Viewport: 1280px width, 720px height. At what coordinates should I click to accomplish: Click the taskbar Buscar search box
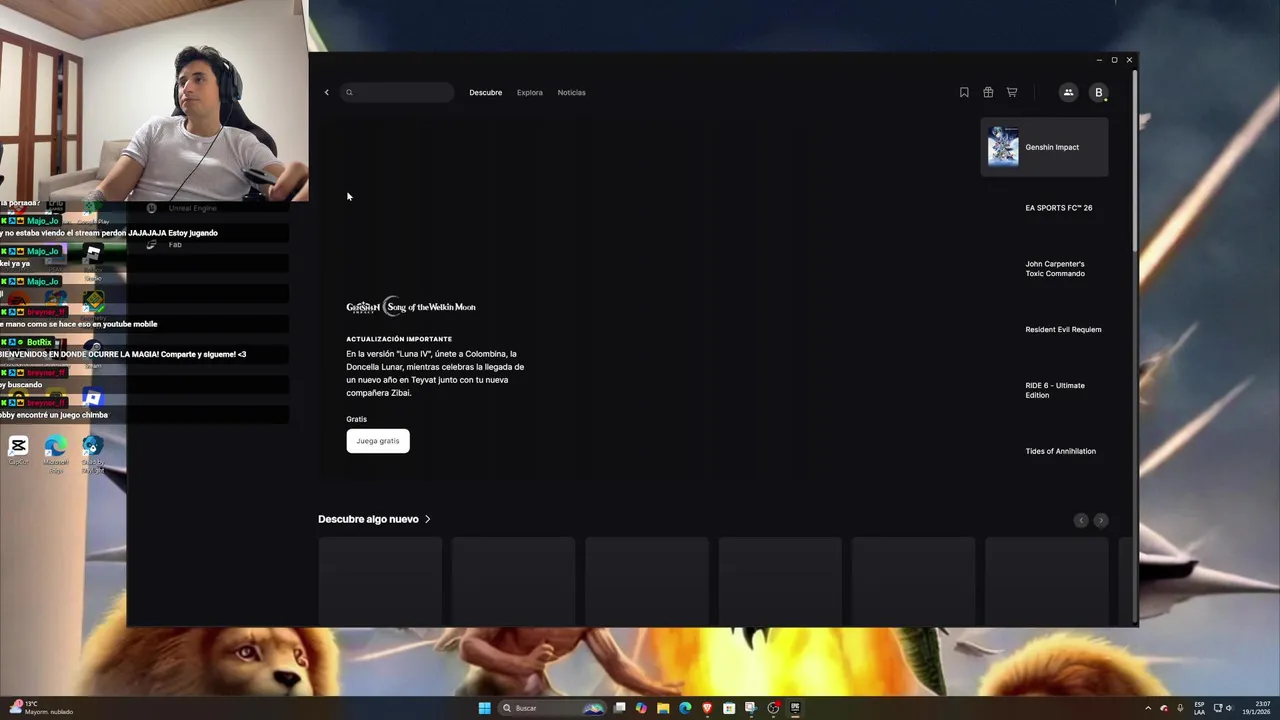pos(552,708)
